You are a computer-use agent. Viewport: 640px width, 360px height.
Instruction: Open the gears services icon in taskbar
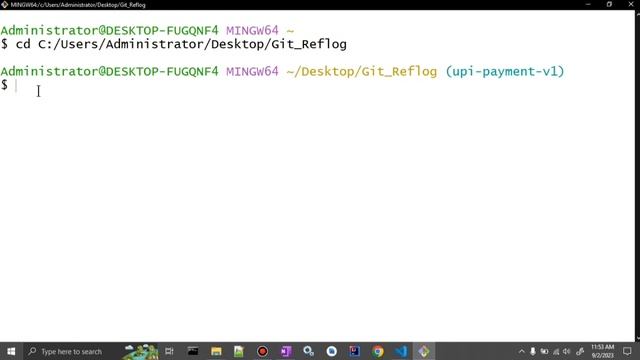point(308,351)
